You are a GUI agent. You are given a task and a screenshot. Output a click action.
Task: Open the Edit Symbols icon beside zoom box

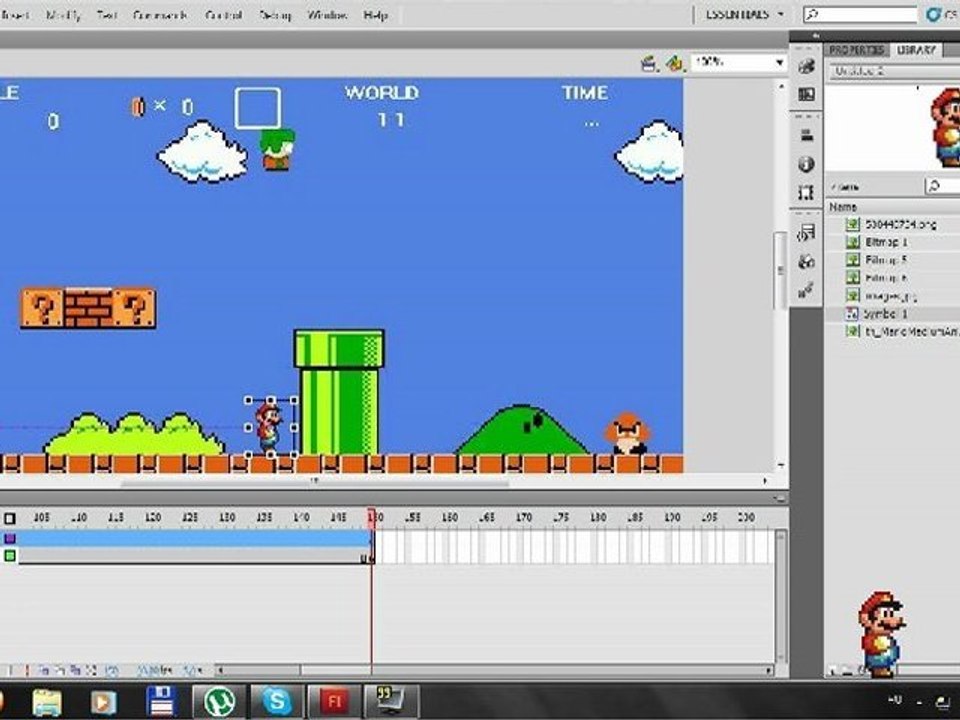(675, 62)
